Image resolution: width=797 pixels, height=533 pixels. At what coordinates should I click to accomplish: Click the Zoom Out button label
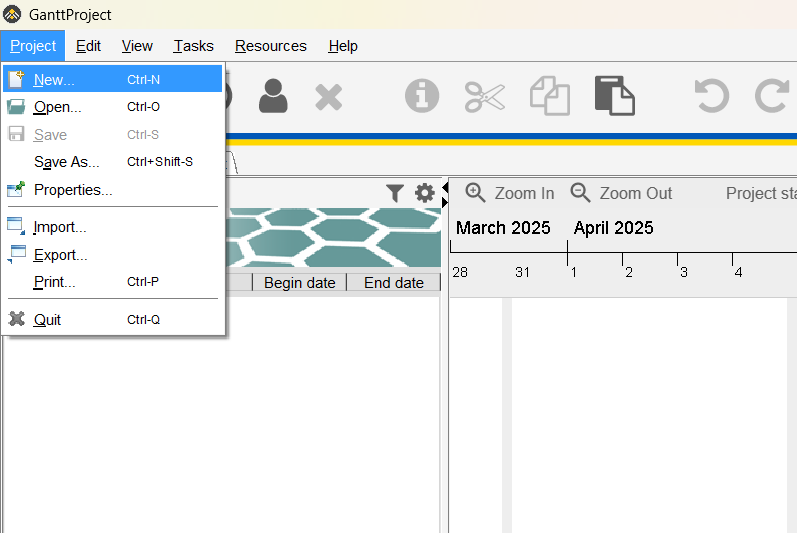tap(635, 193)
